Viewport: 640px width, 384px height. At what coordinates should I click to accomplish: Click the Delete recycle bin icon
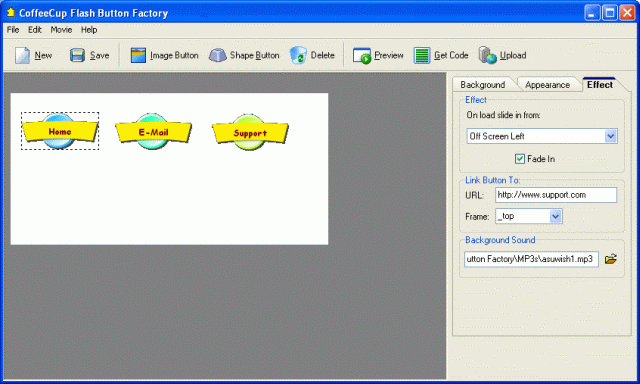pyautogui.click(x=298, y=55)
